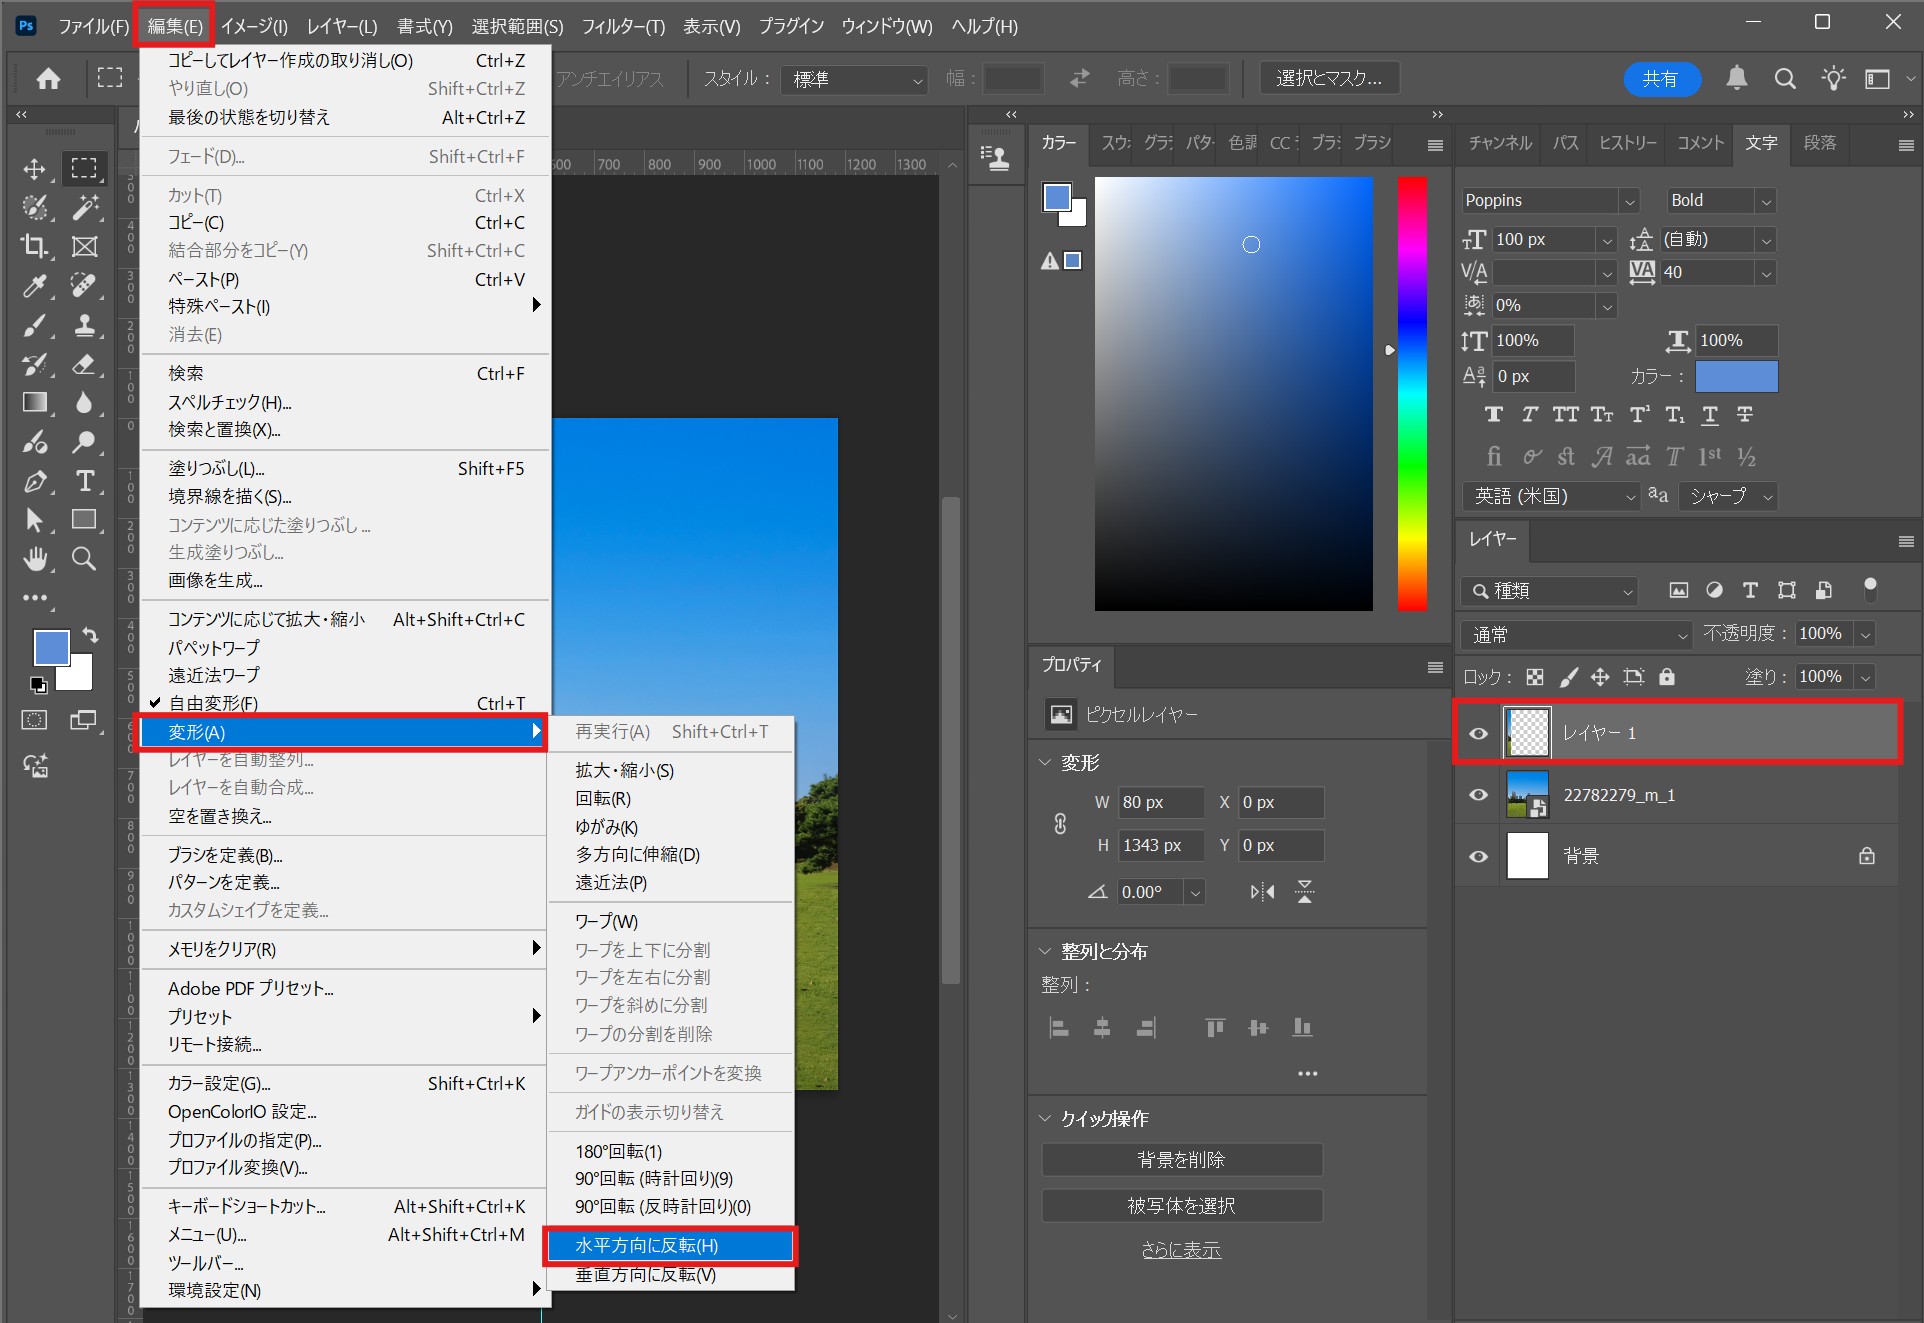Switch to the ヒストリー tab
Screen dimensions: 1924x1323
pos(1627,143)
